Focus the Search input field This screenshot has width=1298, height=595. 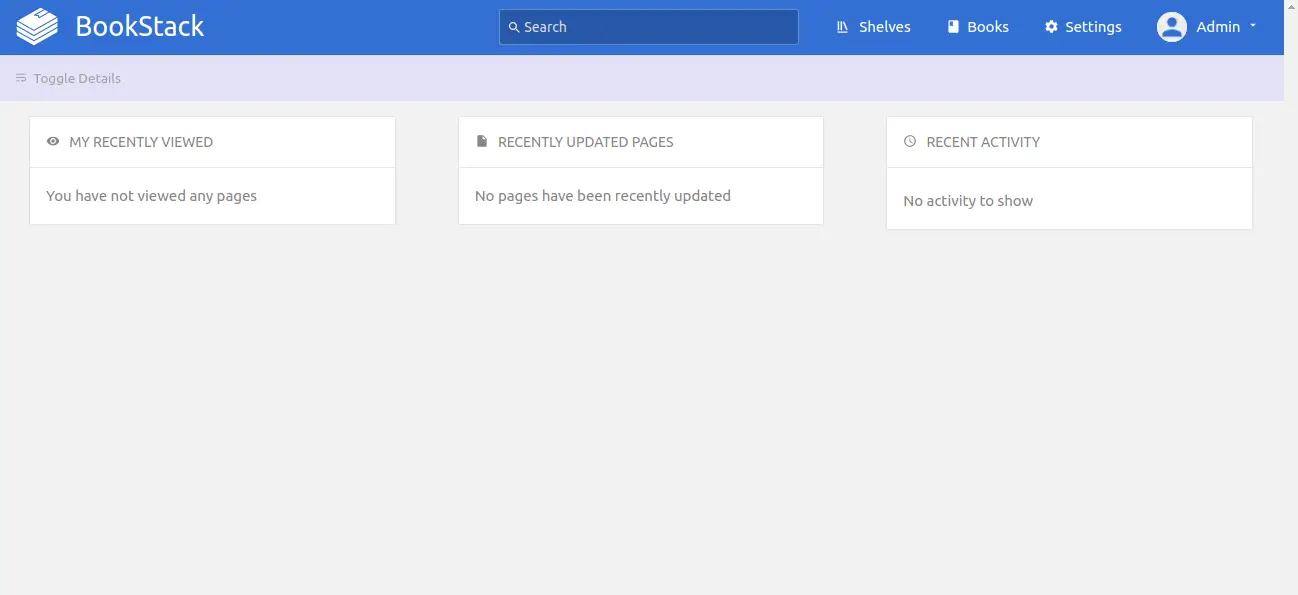point(649,27)
